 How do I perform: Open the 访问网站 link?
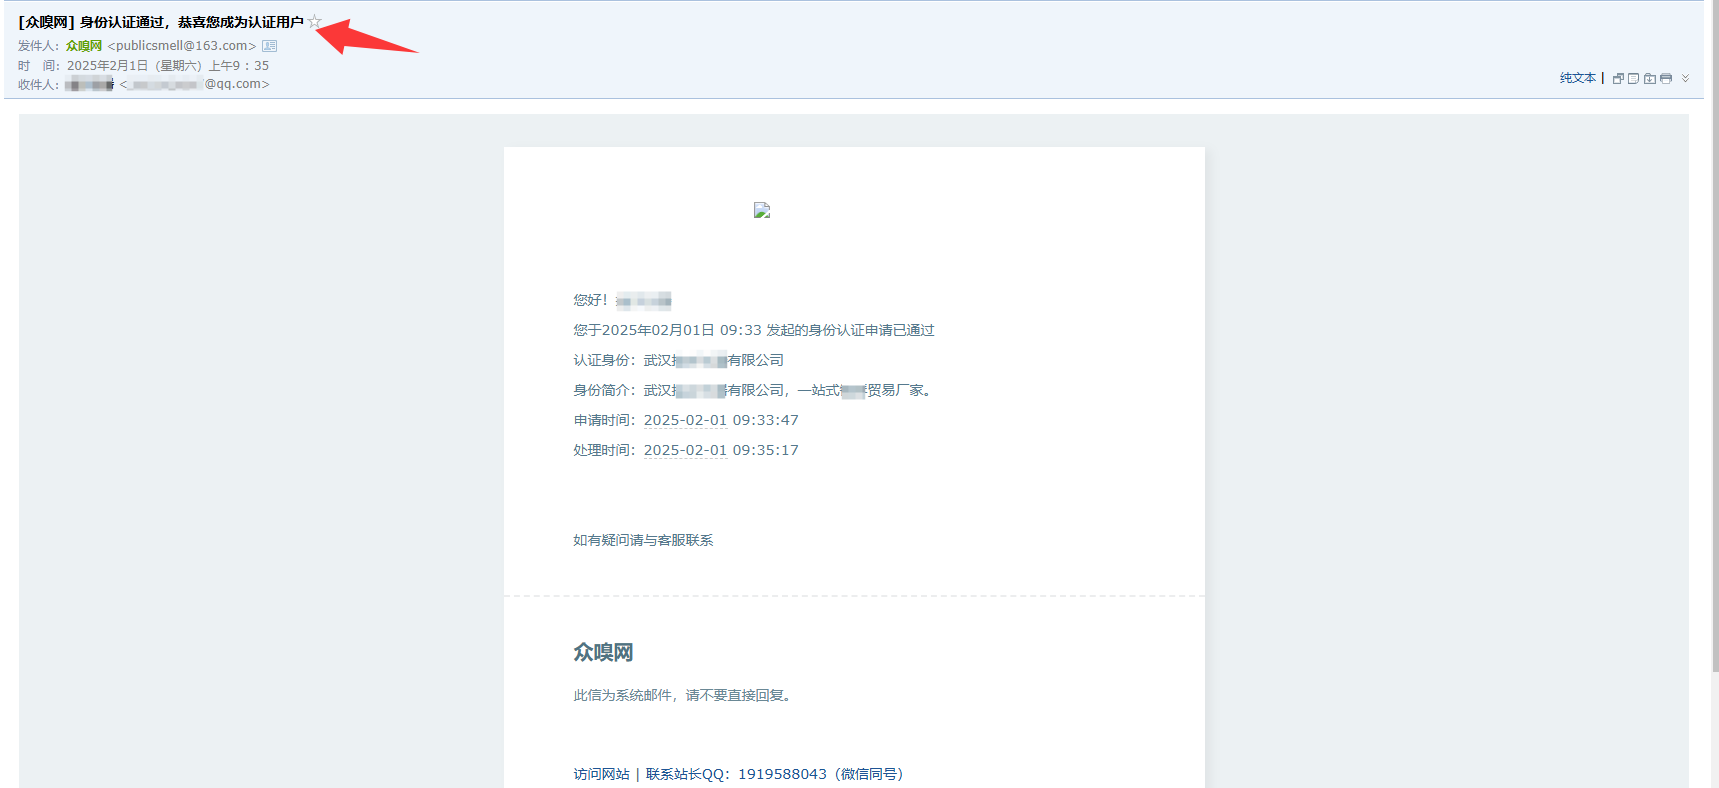pyautogui.click(x=601, y=774)
